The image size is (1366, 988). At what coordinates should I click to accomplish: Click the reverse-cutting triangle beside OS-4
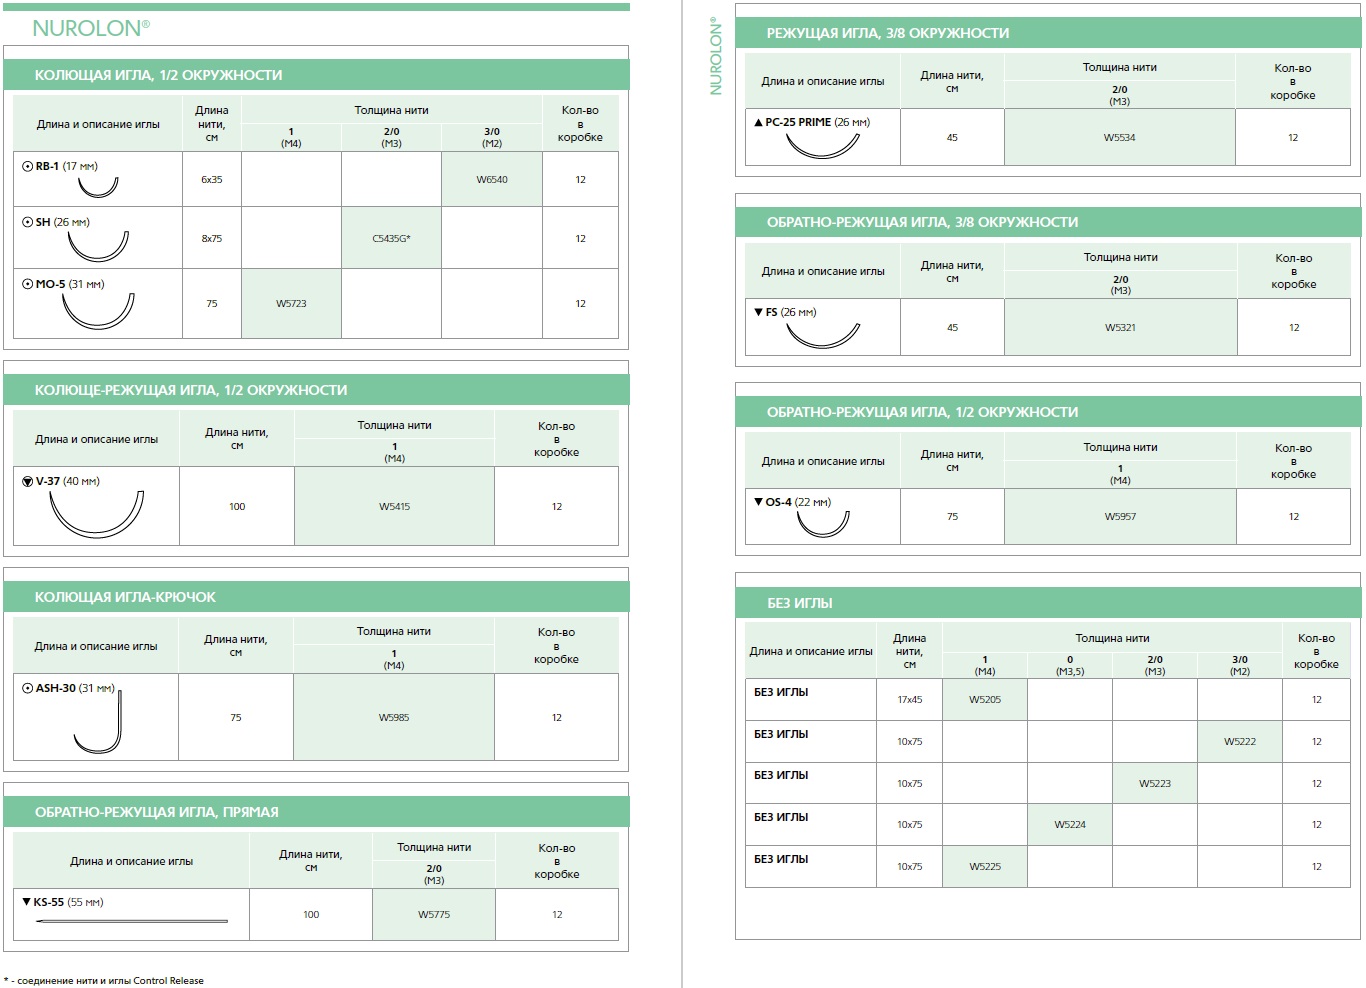click(x=758, y=501)
